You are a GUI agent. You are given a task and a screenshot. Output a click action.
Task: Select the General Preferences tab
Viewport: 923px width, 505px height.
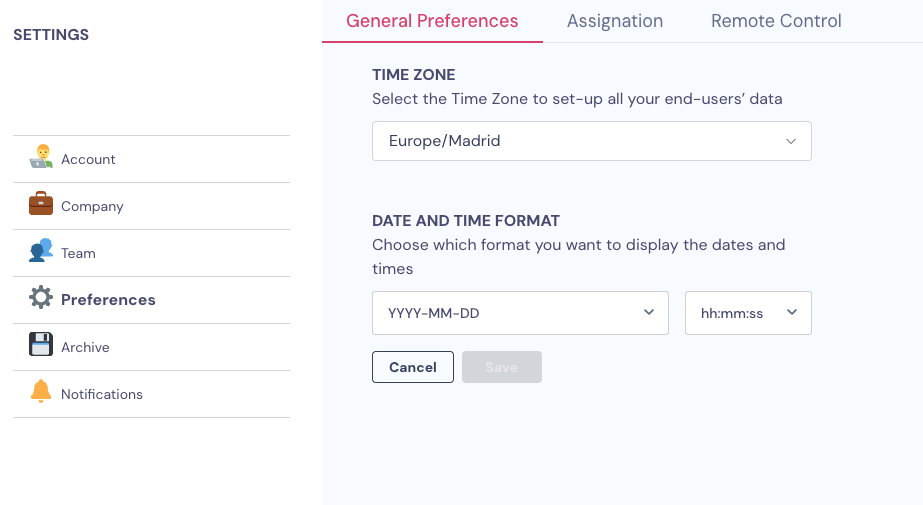pyautogui.click(x=432, y=21)
